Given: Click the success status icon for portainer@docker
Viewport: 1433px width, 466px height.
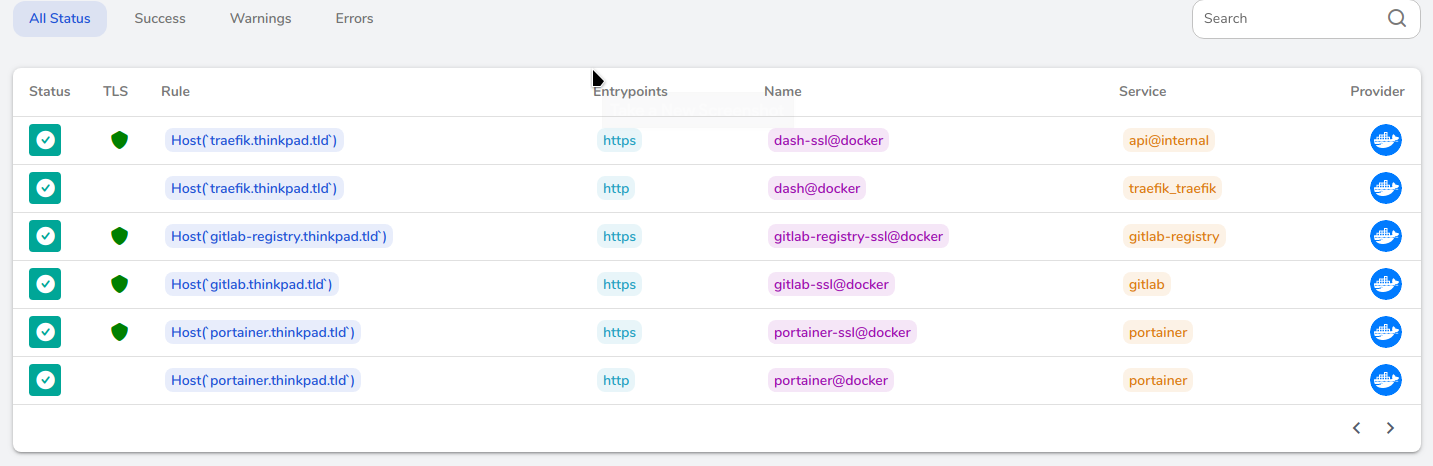Looking at the screenshot, I should point(45,380).
